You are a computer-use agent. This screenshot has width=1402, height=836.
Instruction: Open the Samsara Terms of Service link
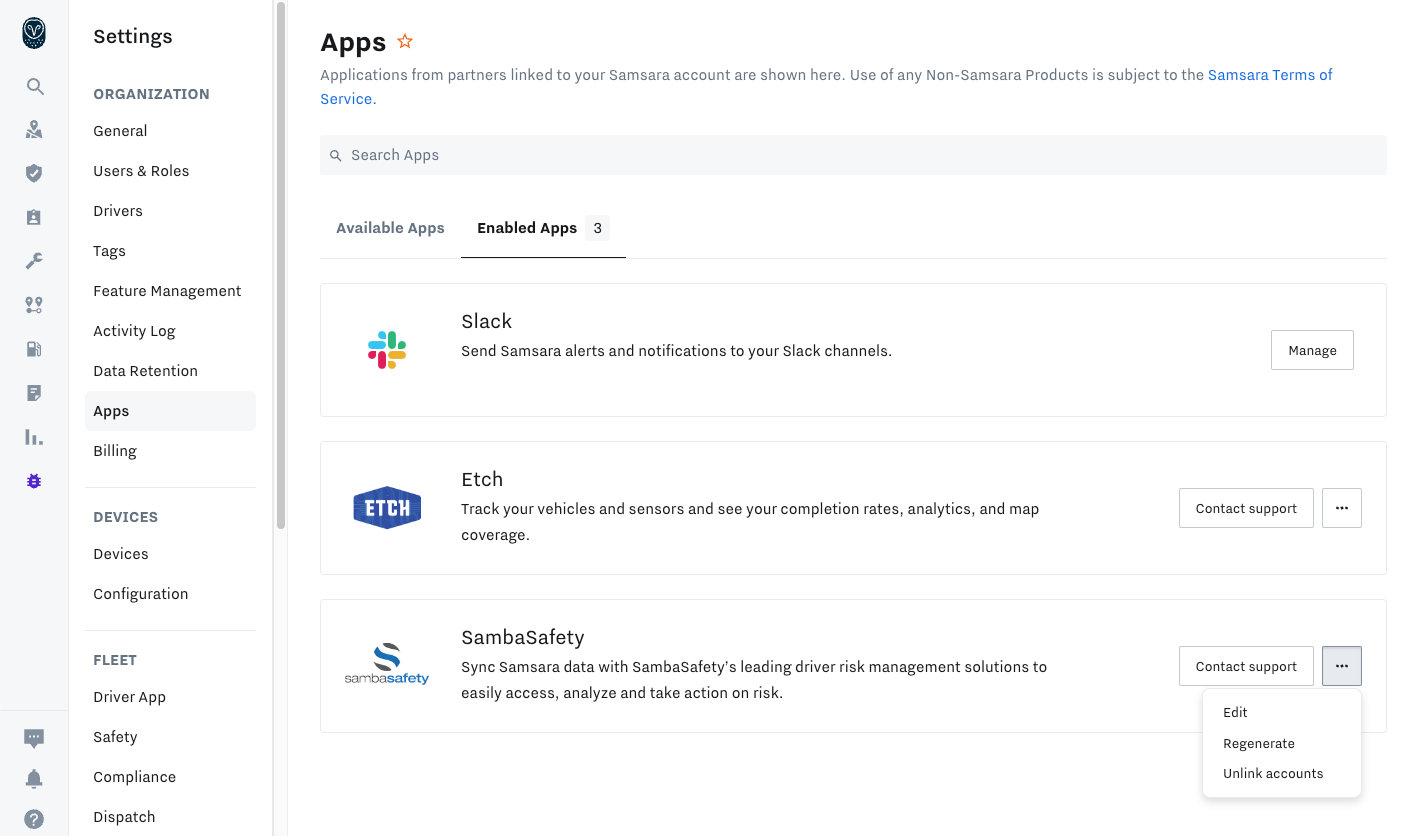(x=1270, y=75)
